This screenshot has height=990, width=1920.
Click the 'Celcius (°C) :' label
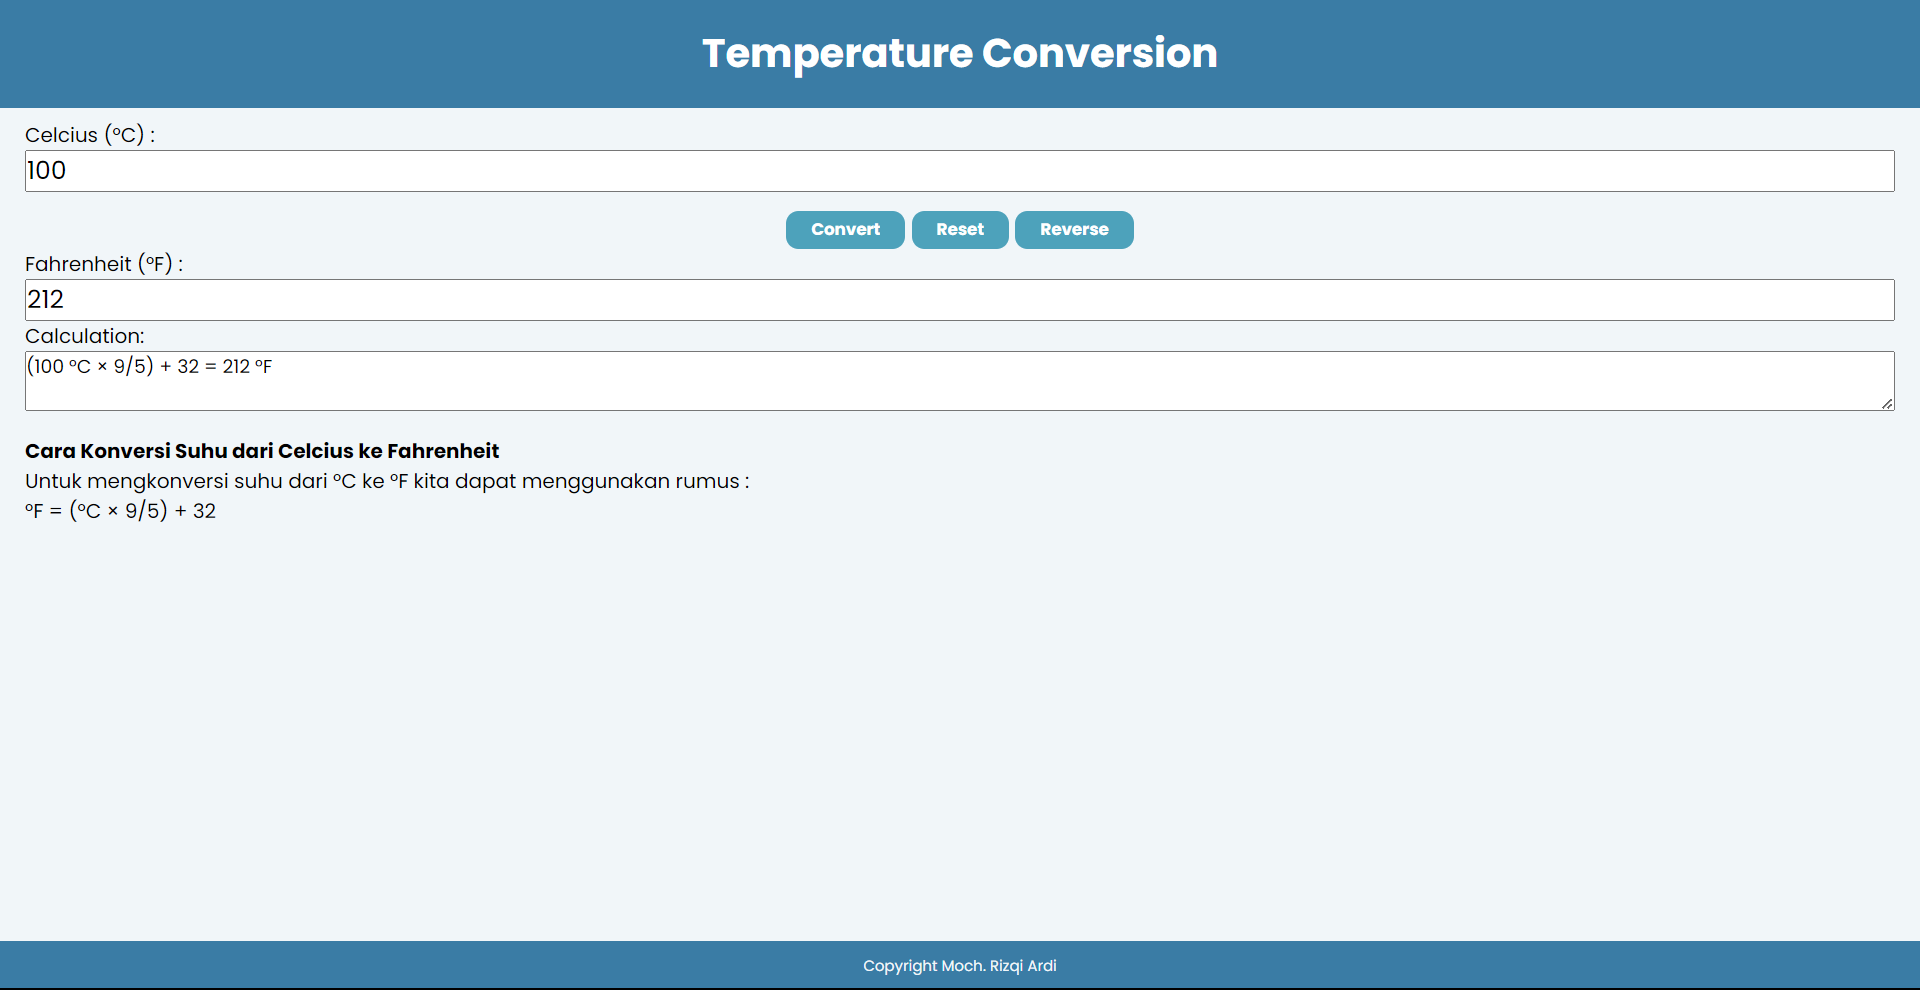[90, 135]
